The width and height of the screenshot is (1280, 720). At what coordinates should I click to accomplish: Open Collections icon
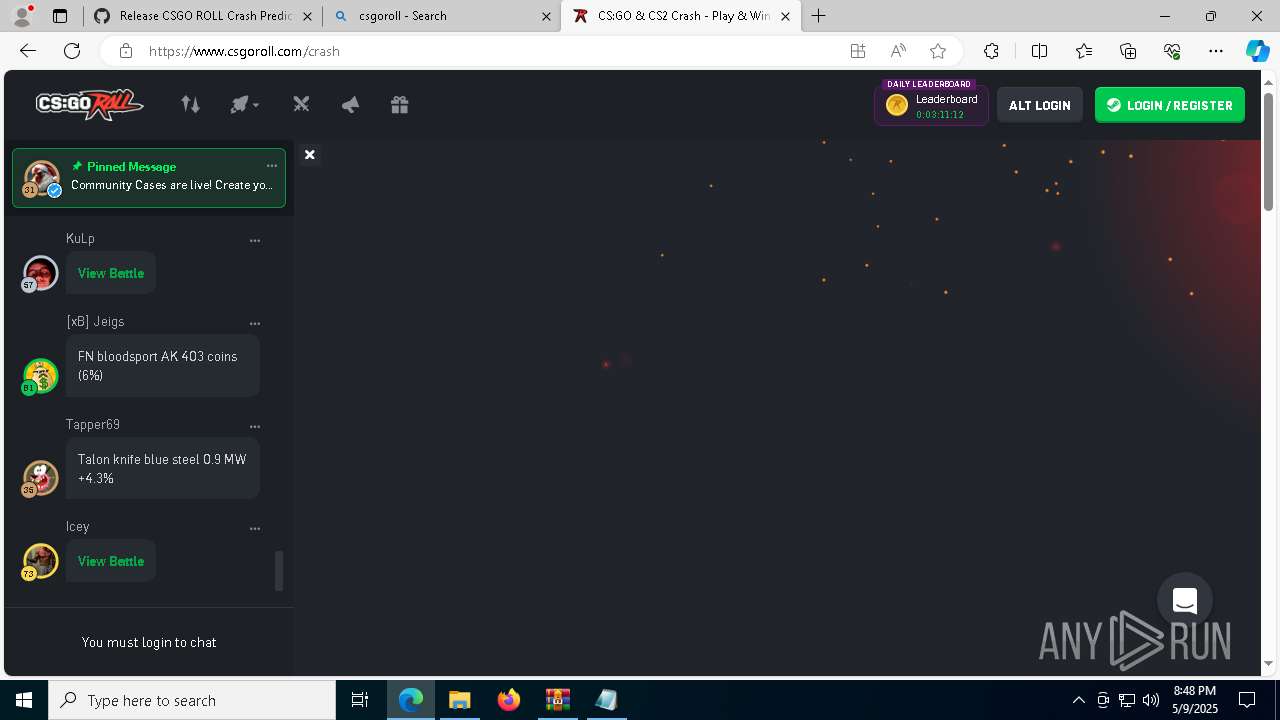point(1128,51)
